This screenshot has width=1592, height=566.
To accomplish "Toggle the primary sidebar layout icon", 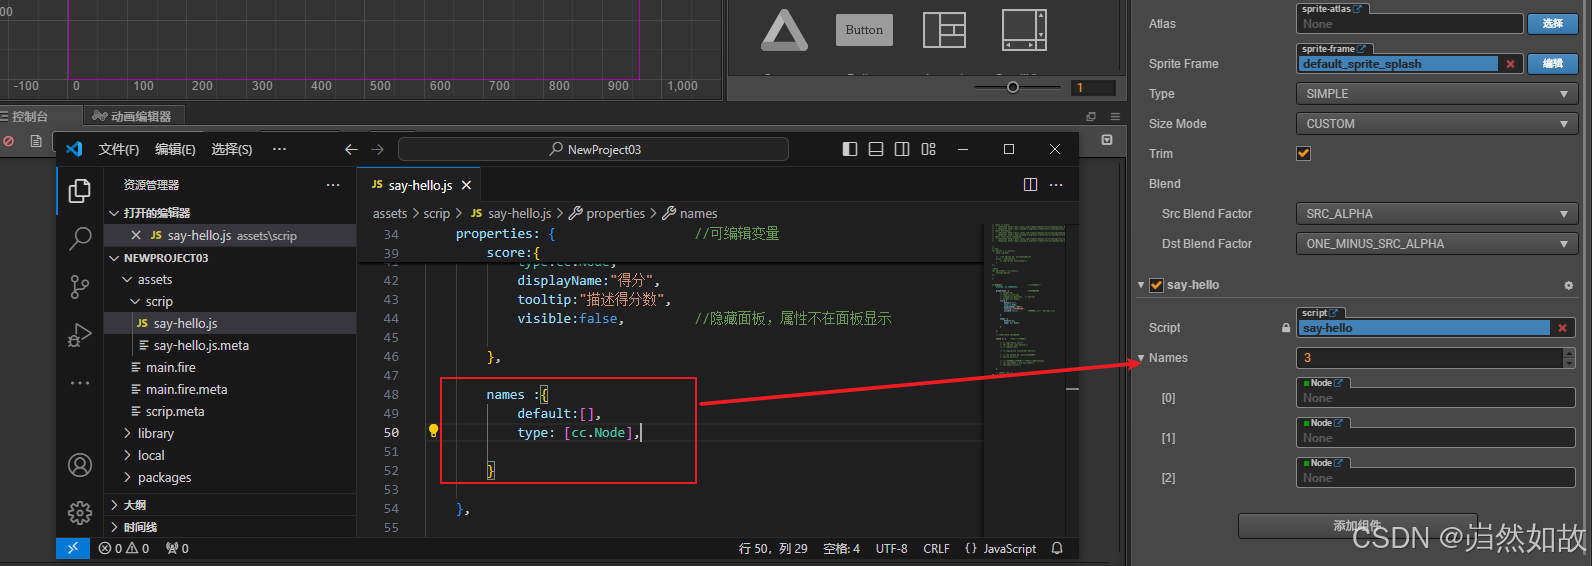I will tap(850, 149).
